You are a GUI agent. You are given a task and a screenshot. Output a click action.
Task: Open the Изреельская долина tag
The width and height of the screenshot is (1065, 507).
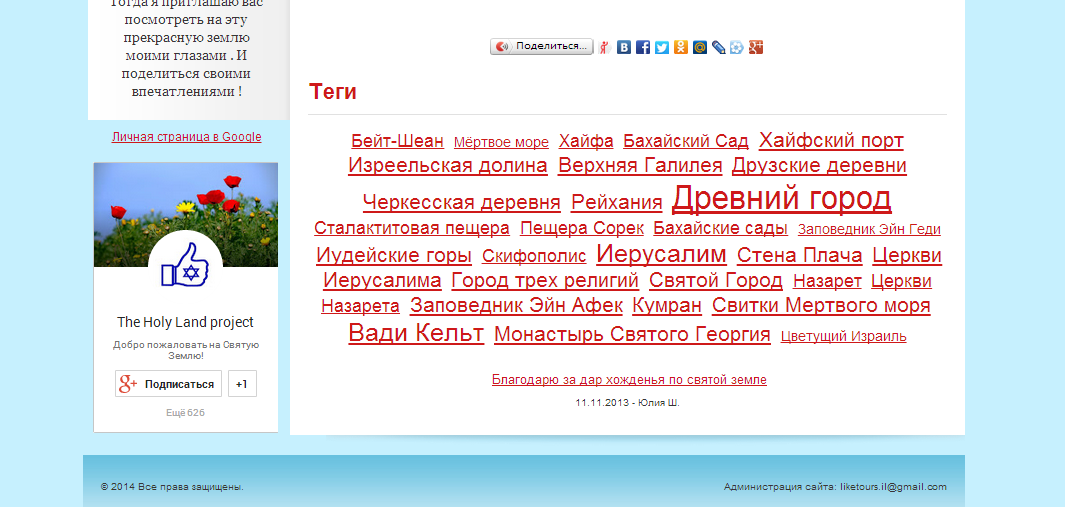(x=448, y=166)
